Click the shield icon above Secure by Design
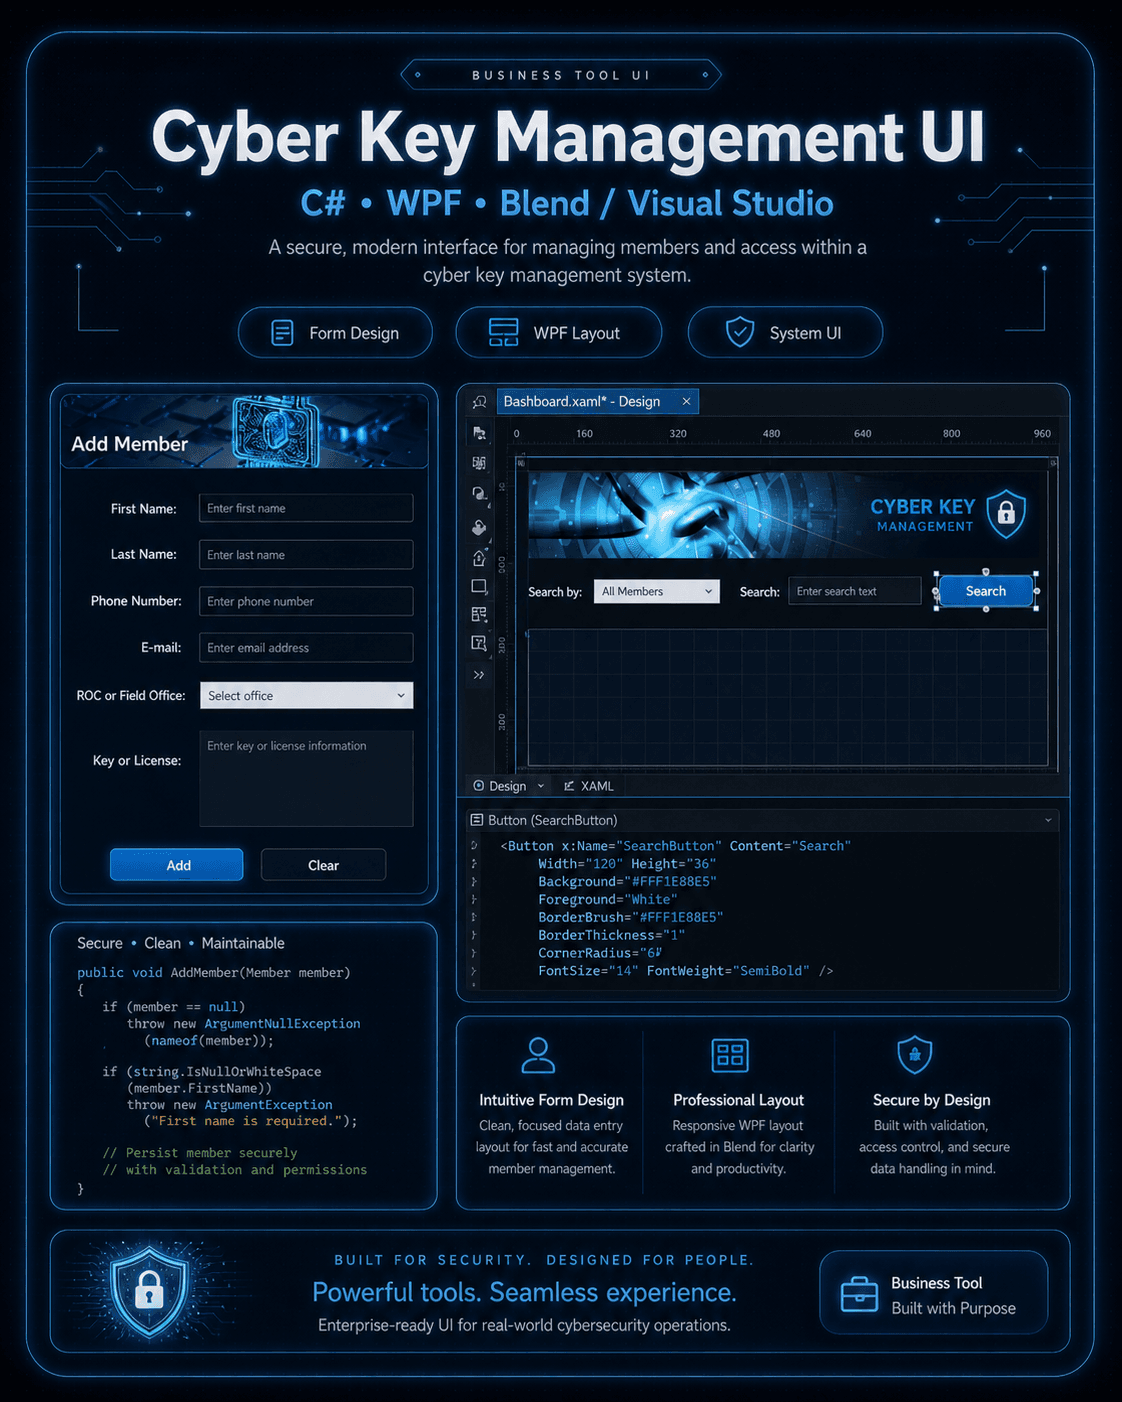 [915, 1054]
